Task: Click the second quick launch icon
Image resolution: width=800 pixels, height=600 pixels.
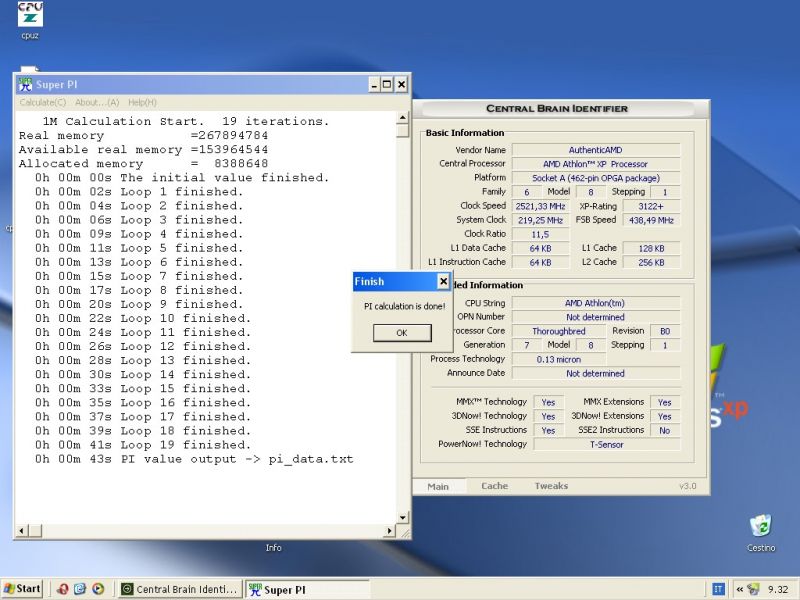Action: (x=80, y=589)
